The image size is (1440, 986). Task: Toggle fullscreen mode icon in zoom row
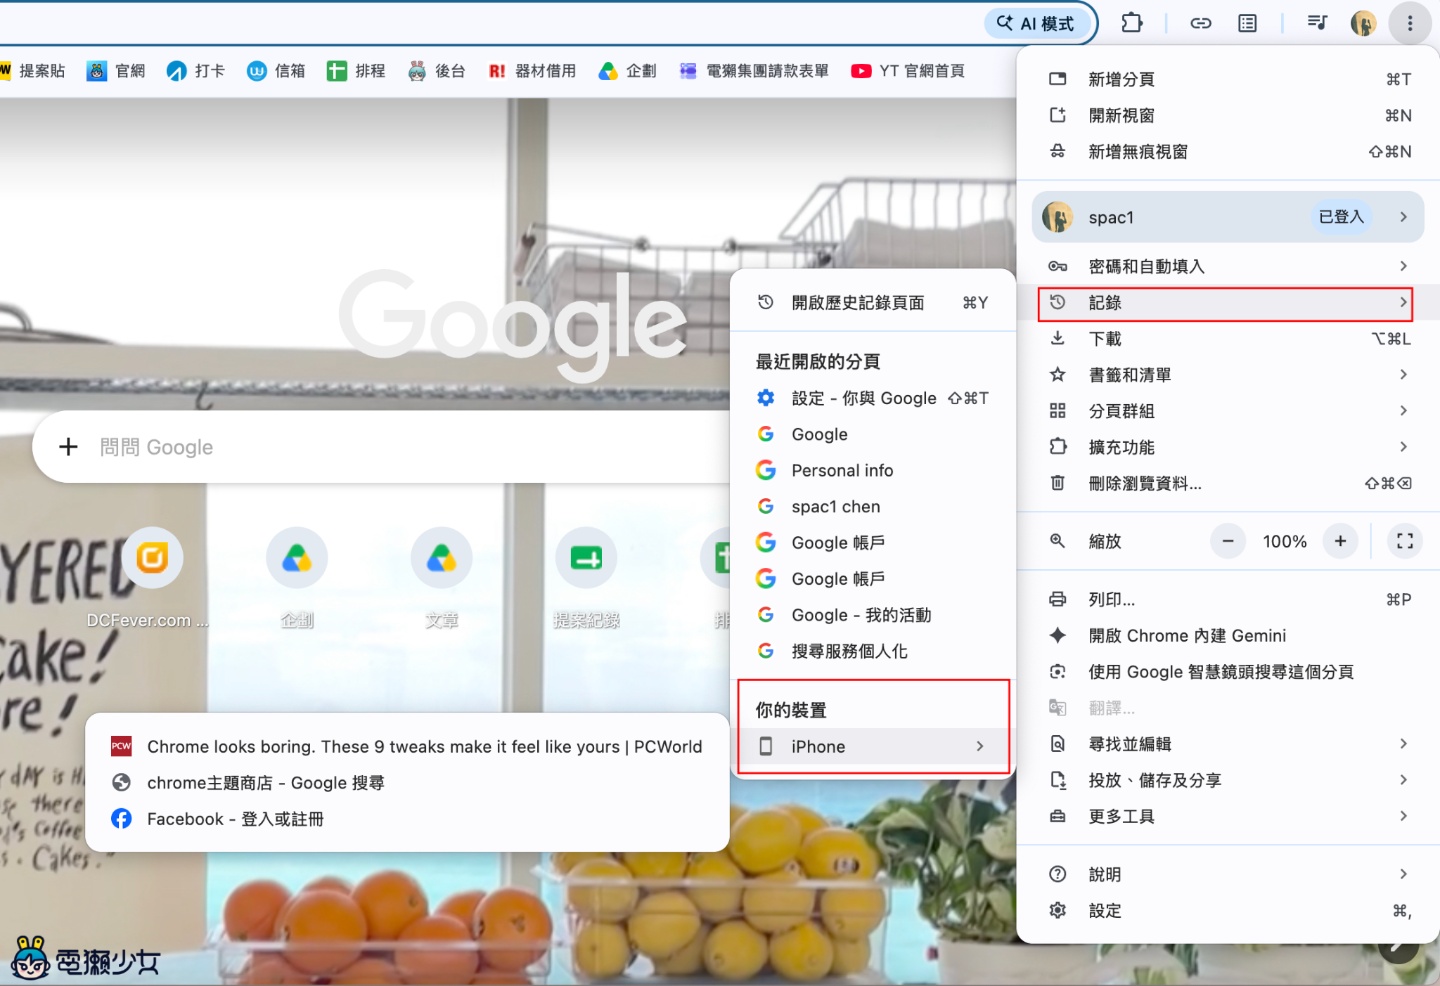pos(1405,541)
